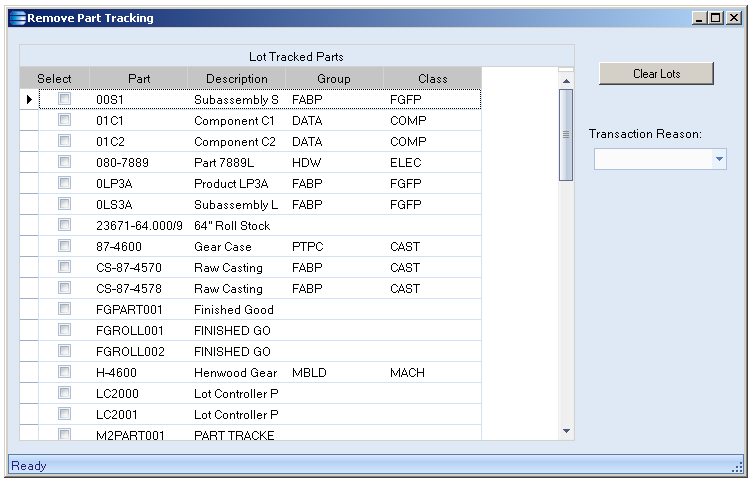Select the 'Gear Case' description cell
The image size is (753, 482).
[x=237, y=247]
